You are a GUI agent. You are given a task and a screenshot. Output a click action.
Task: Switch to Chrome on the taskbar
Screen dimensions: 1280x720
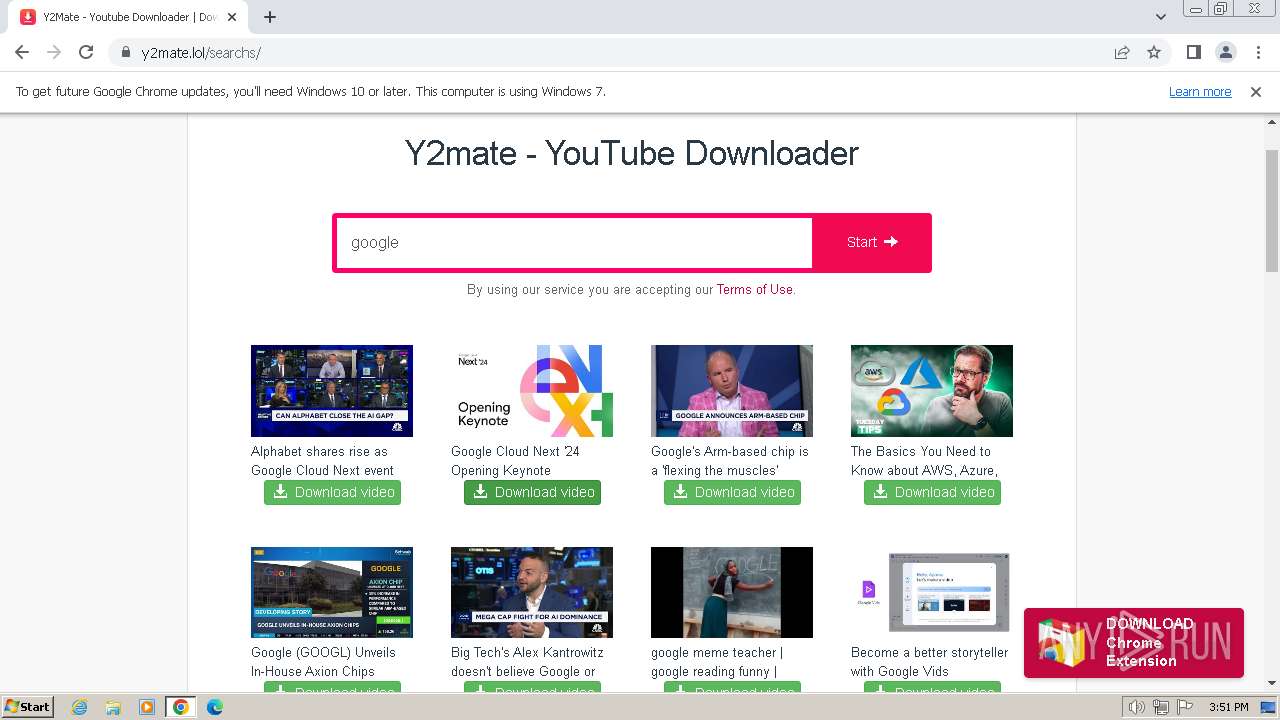[181, 707]
